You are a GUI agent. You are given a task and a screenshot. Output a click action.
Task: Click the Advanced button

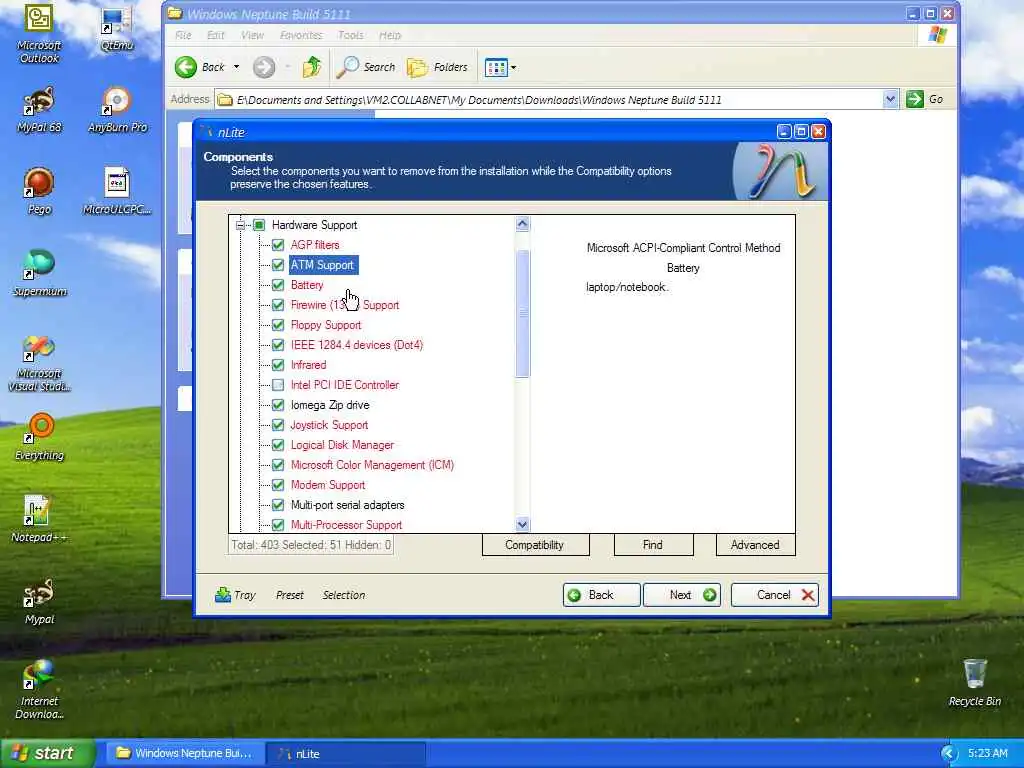[x=756, y=545]
